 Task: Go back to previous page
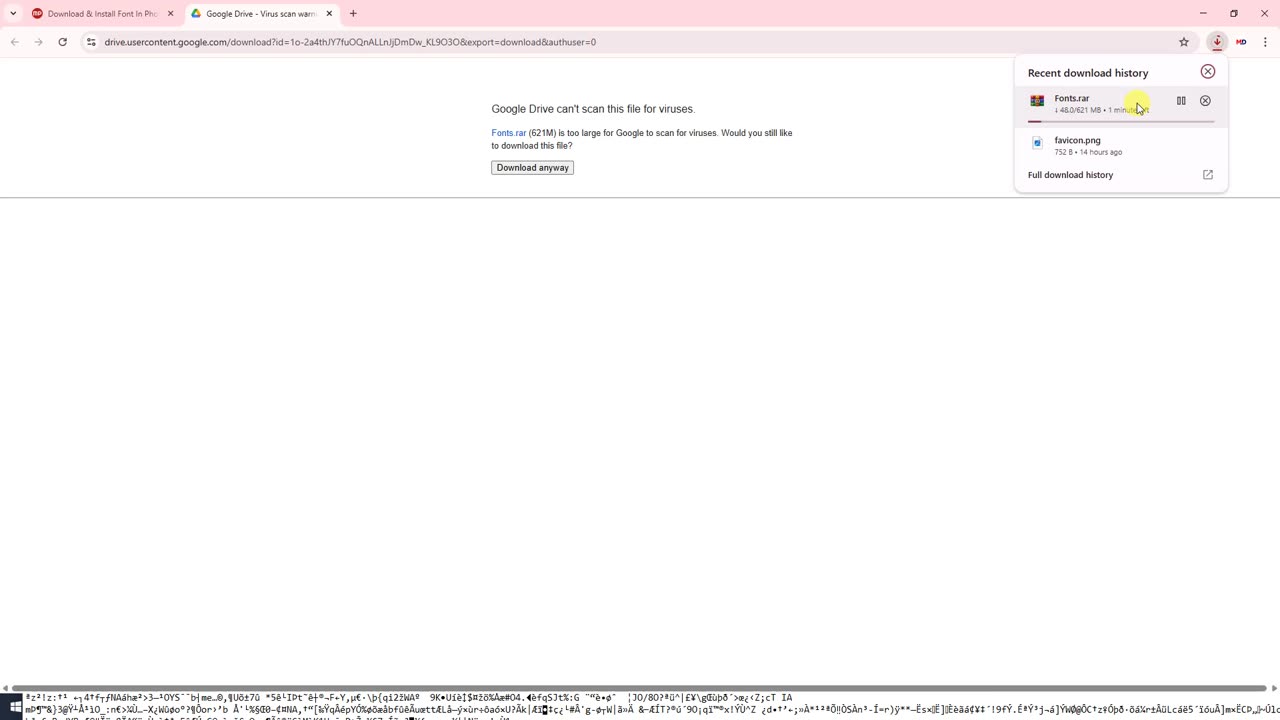[x=14, y=42]
